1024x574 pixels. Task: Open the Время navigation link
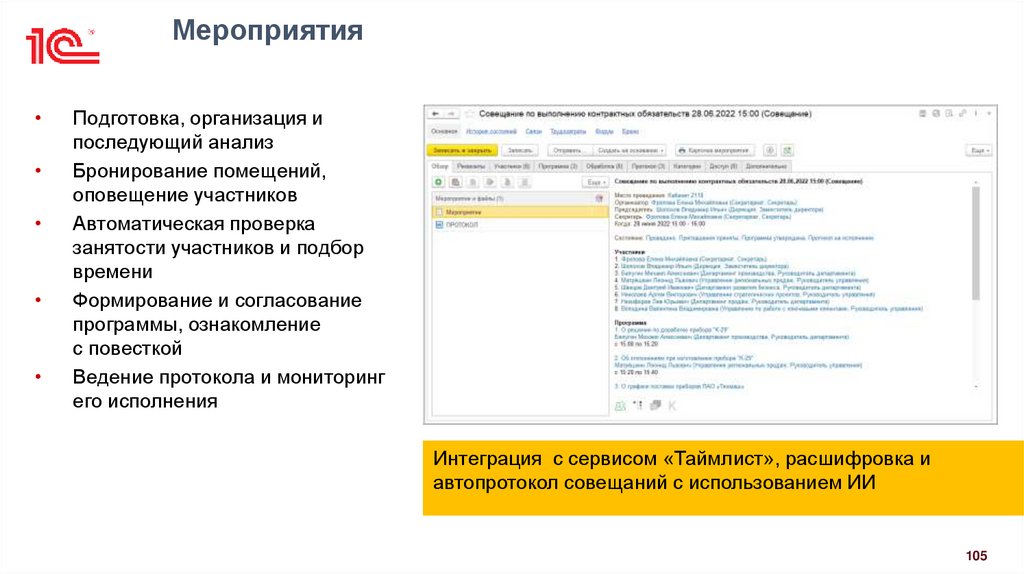coord(630,131)
